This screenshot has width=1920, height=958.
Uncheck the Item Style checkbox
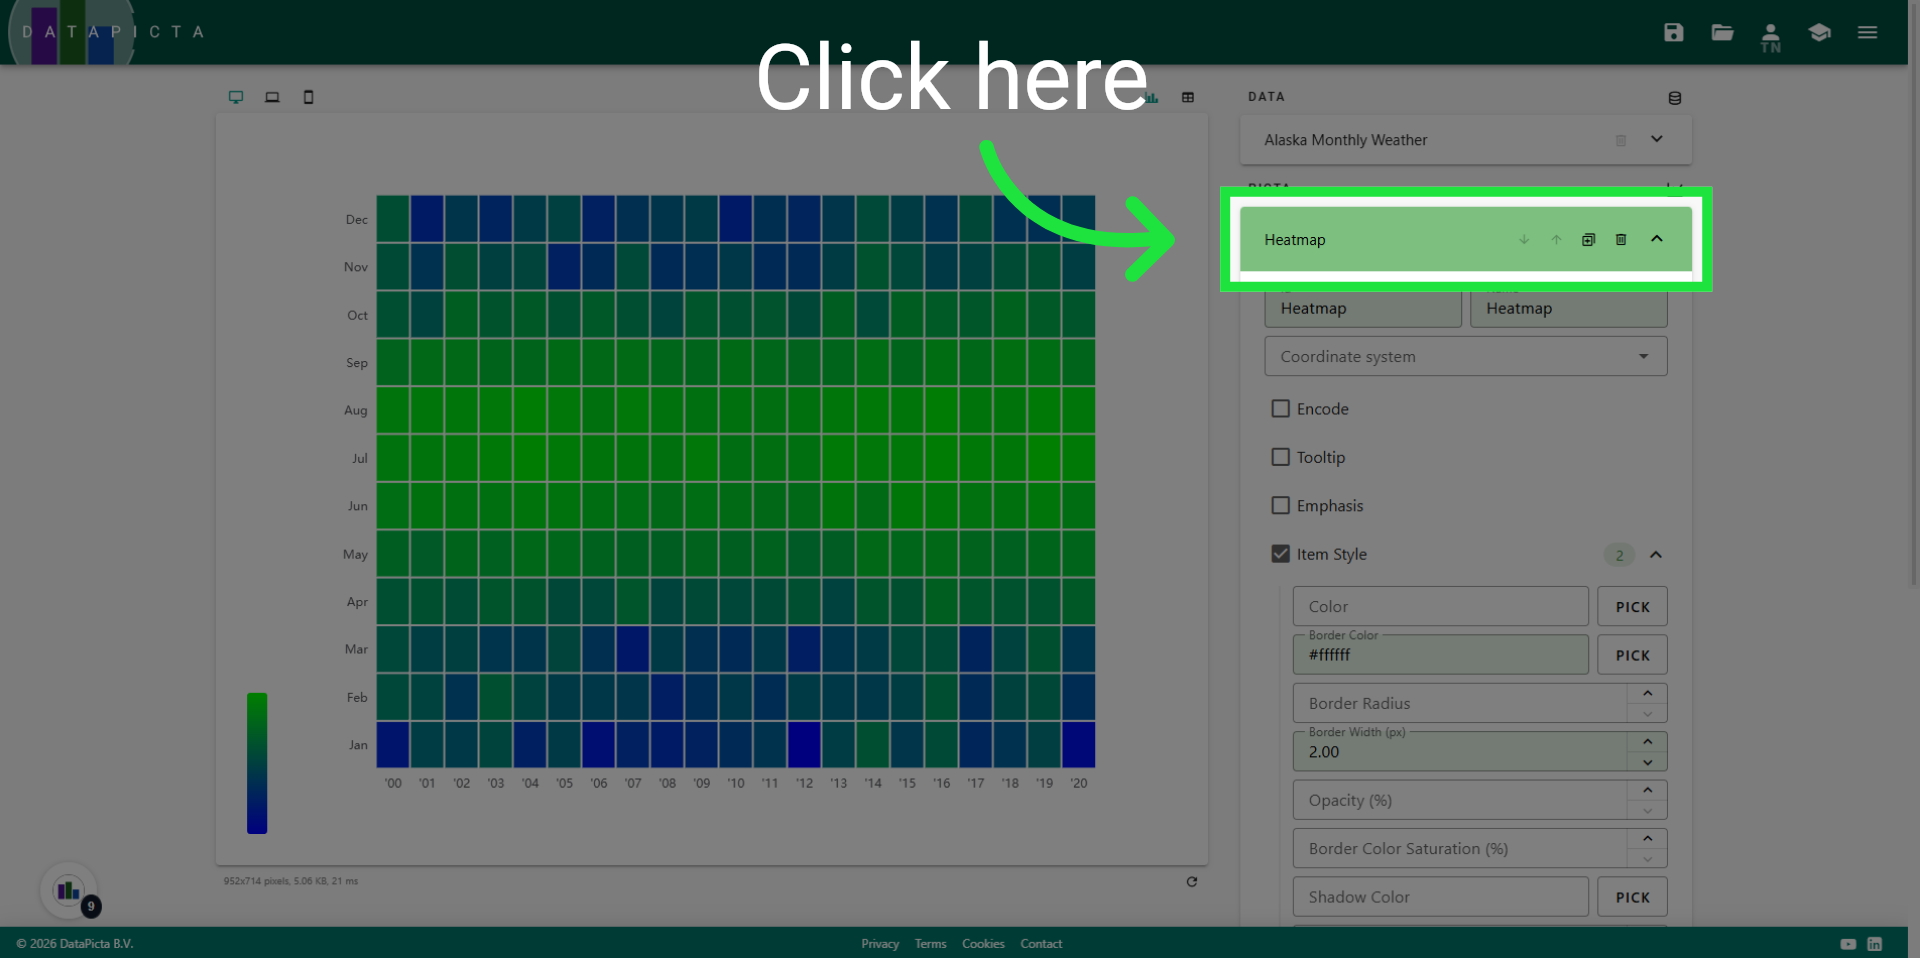[x=1280, y=553]
